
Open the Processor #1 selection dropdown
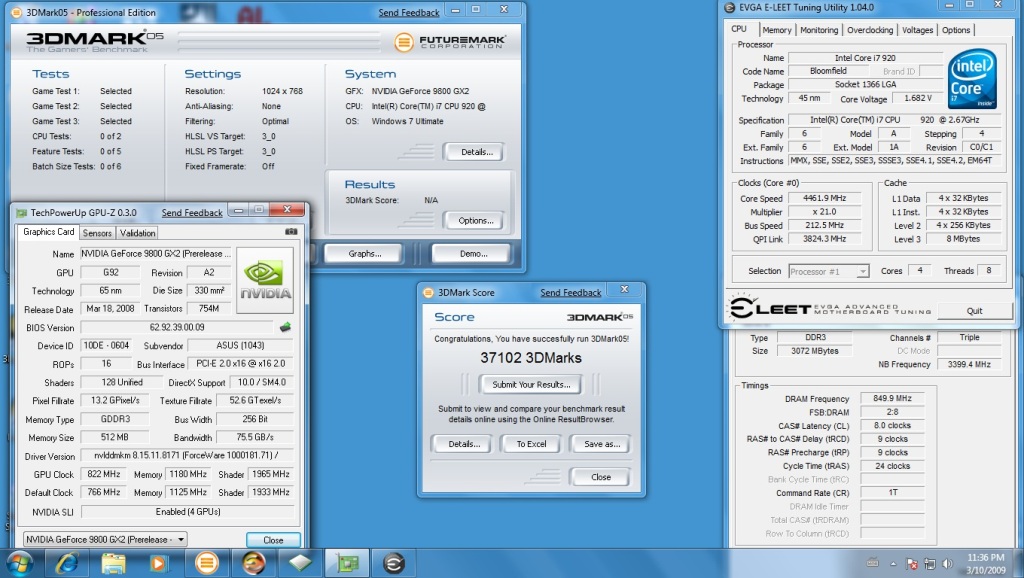pyautogui.click(x=829, y=271)
